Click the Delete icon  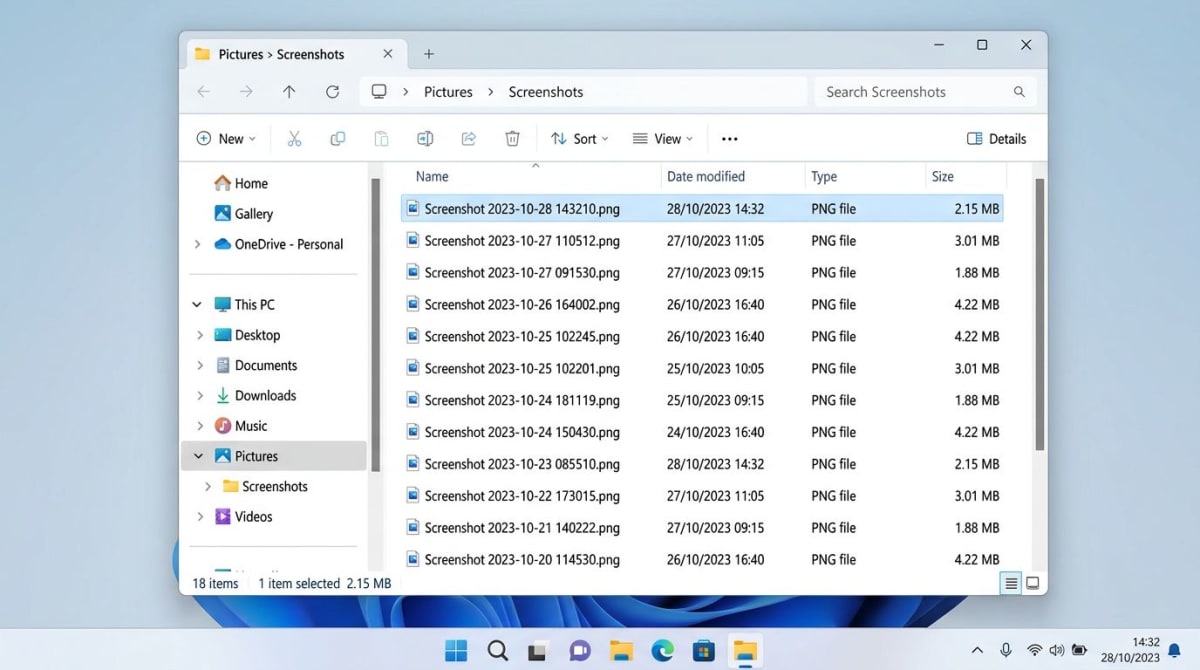pyautogui.click(x=512, y=138)
